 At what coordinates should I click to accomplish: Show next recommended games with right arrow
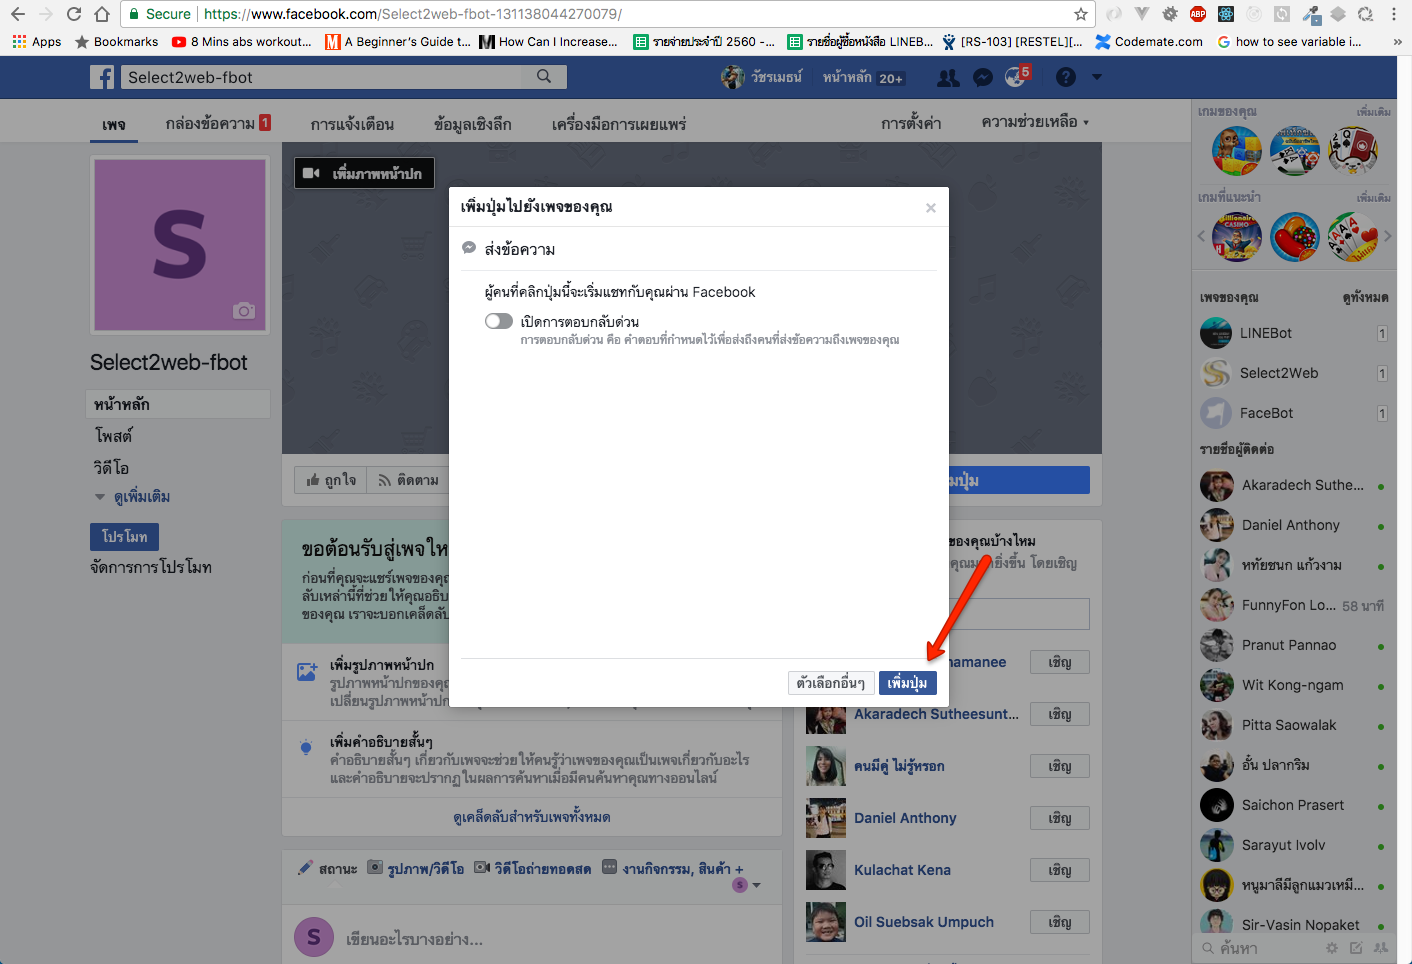tap(1388, 236)
